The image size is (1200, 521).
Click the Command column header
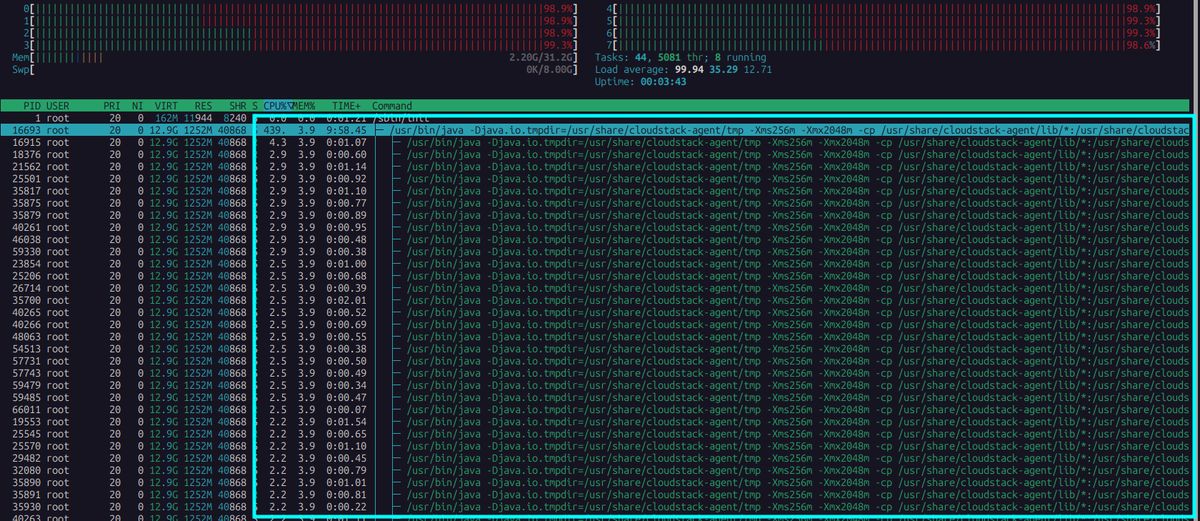coord(392,105)
